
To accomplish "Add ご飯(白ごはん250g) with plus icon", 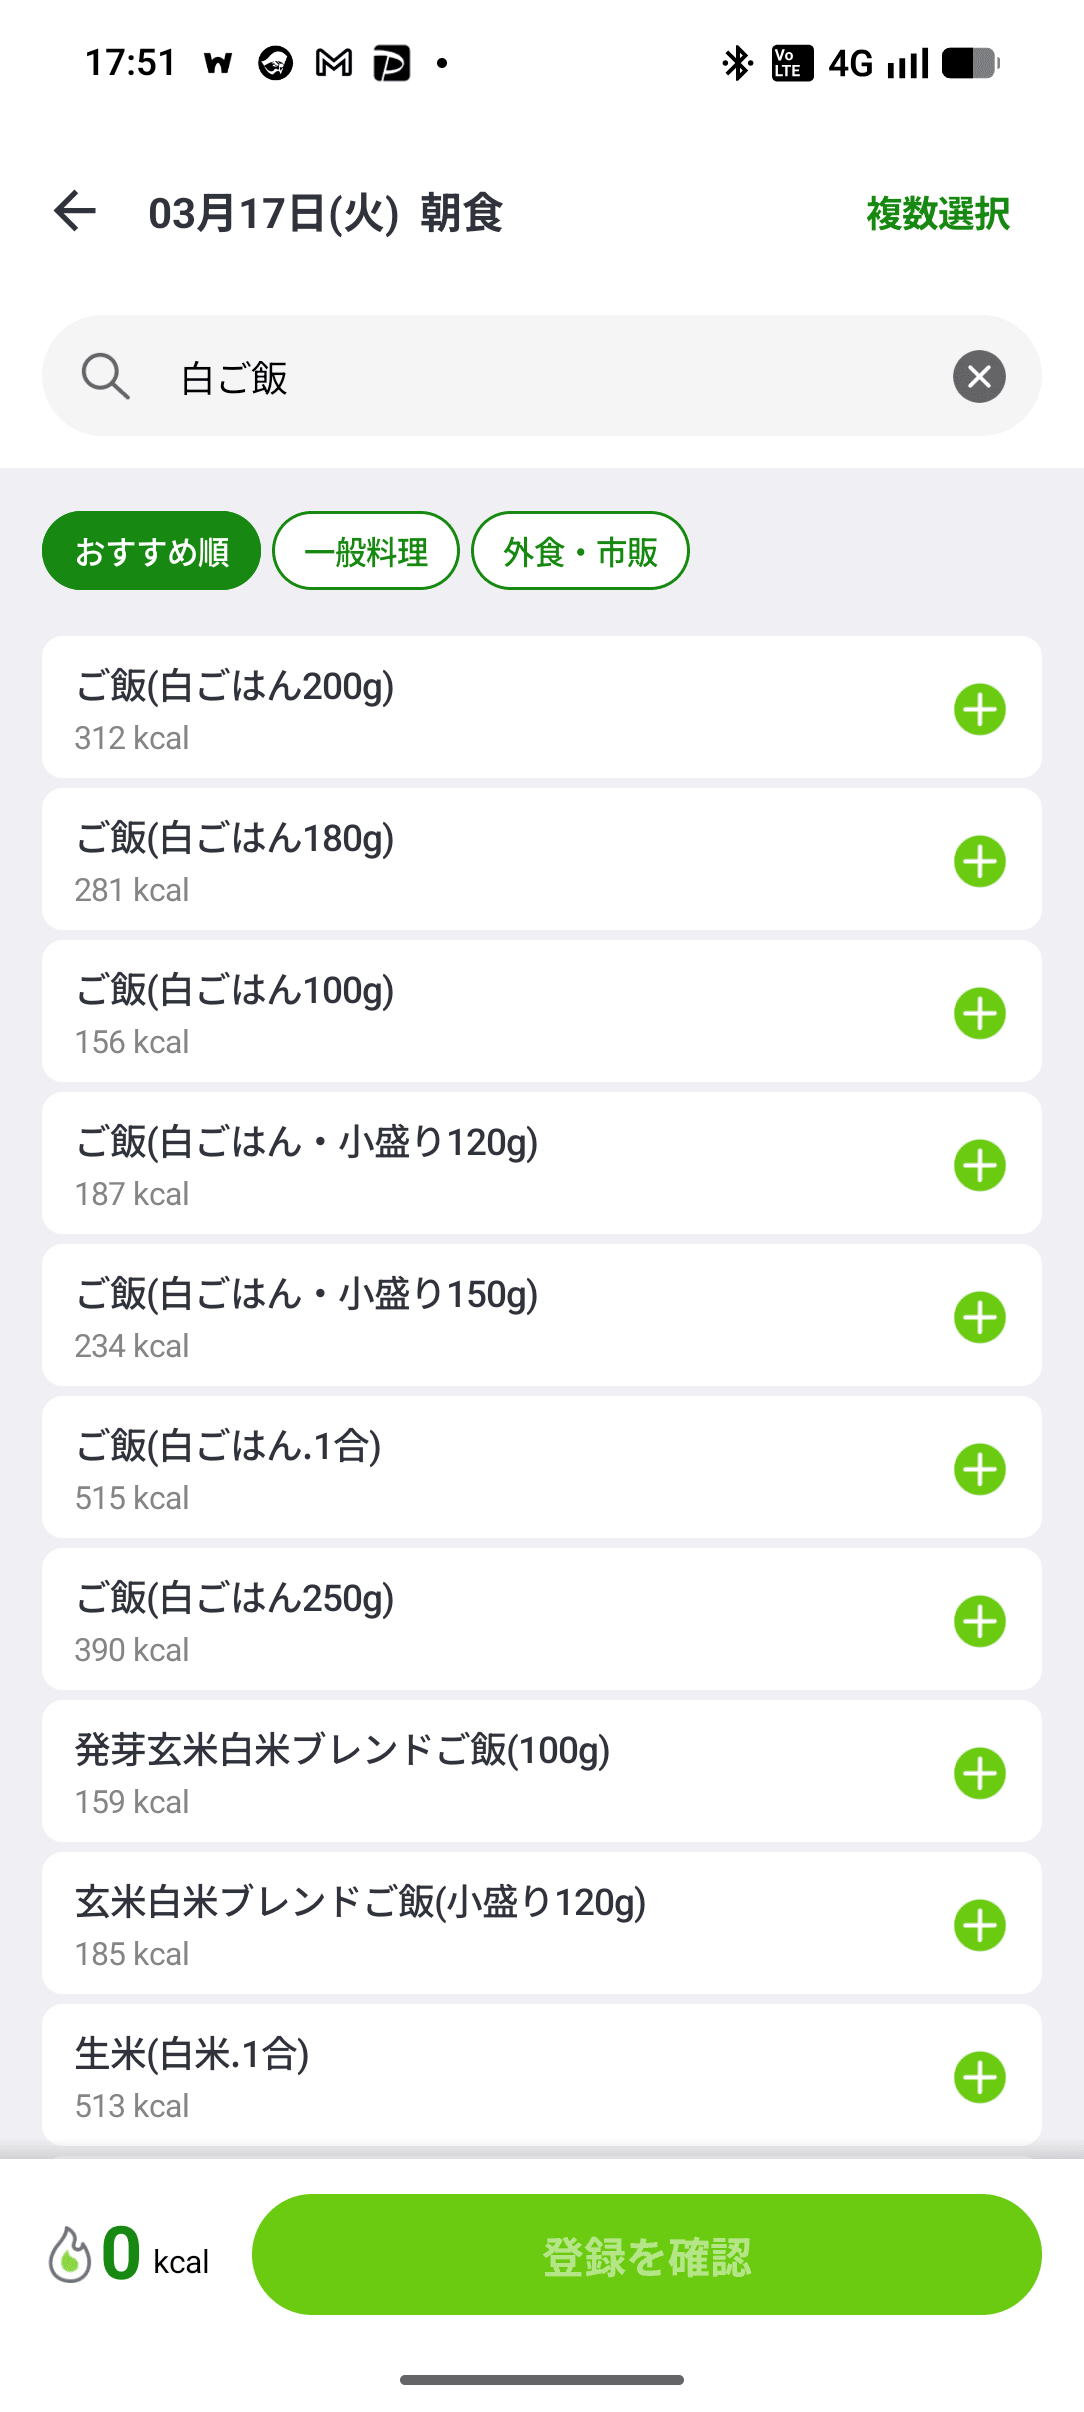I will coord(979,1622).
